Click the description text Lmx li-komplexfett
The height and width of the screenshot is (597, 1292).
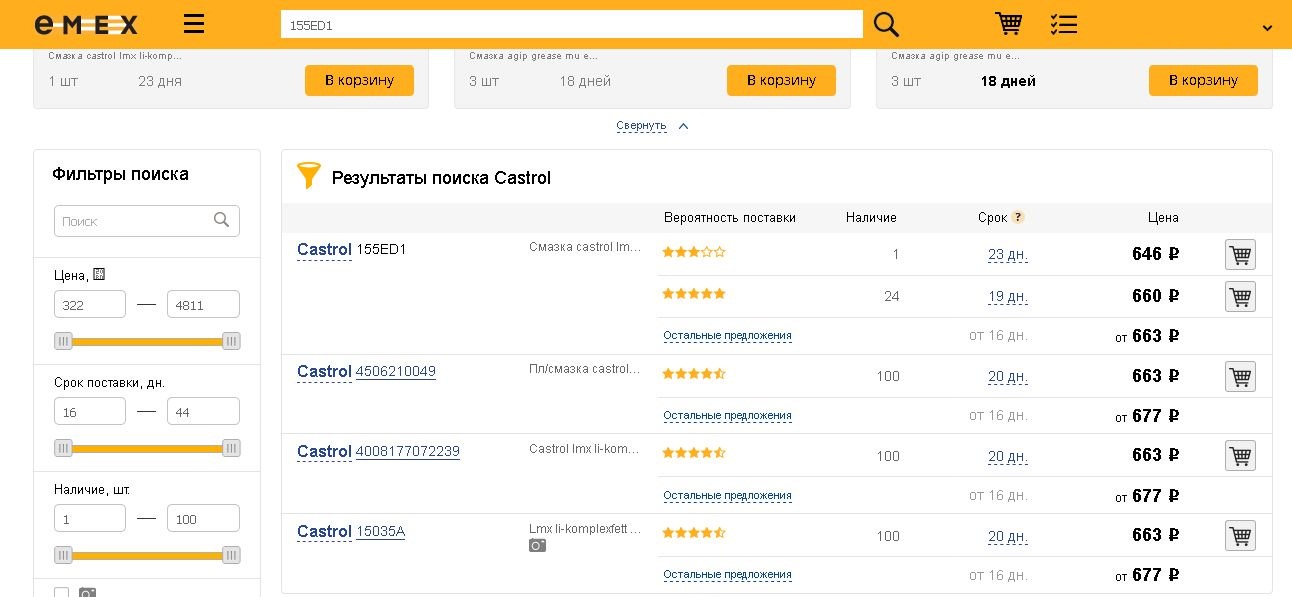click(585, 529)
